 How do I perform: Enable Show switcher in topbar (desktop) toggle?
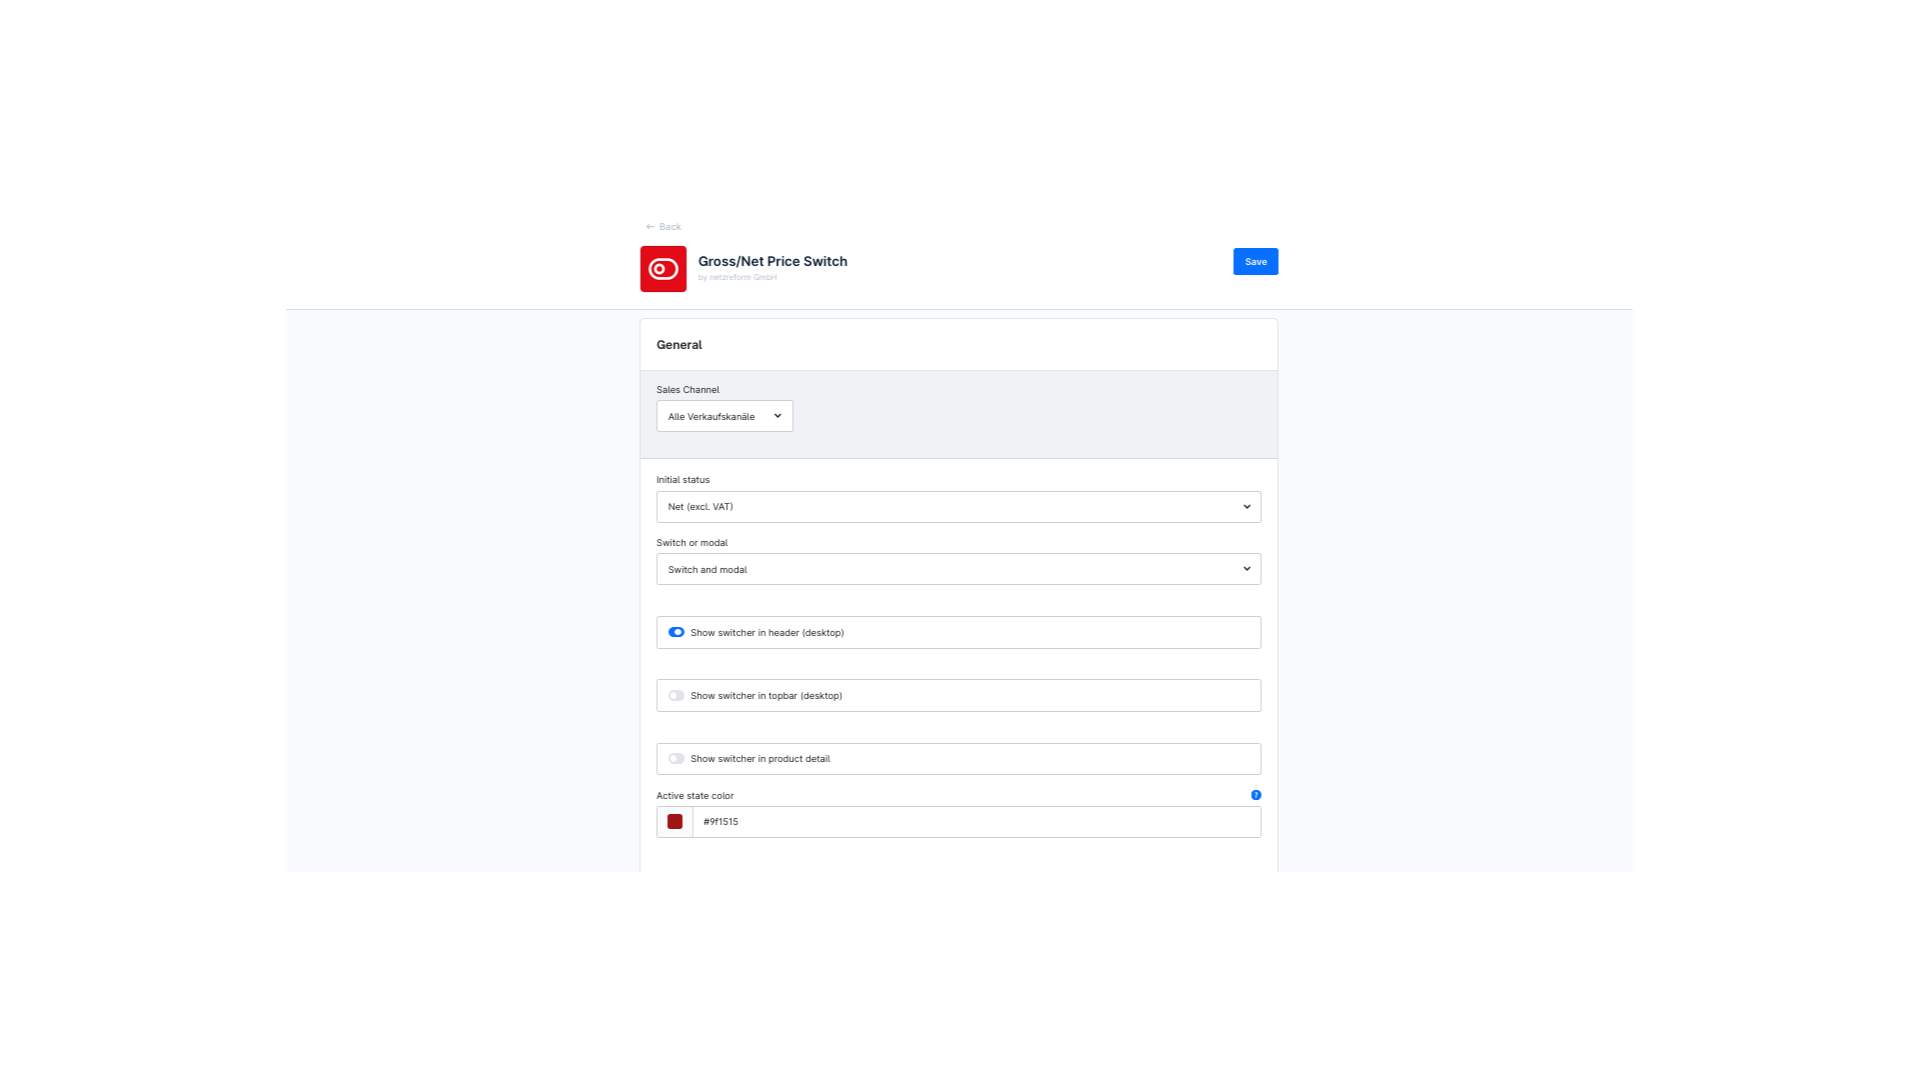point(677,696)
